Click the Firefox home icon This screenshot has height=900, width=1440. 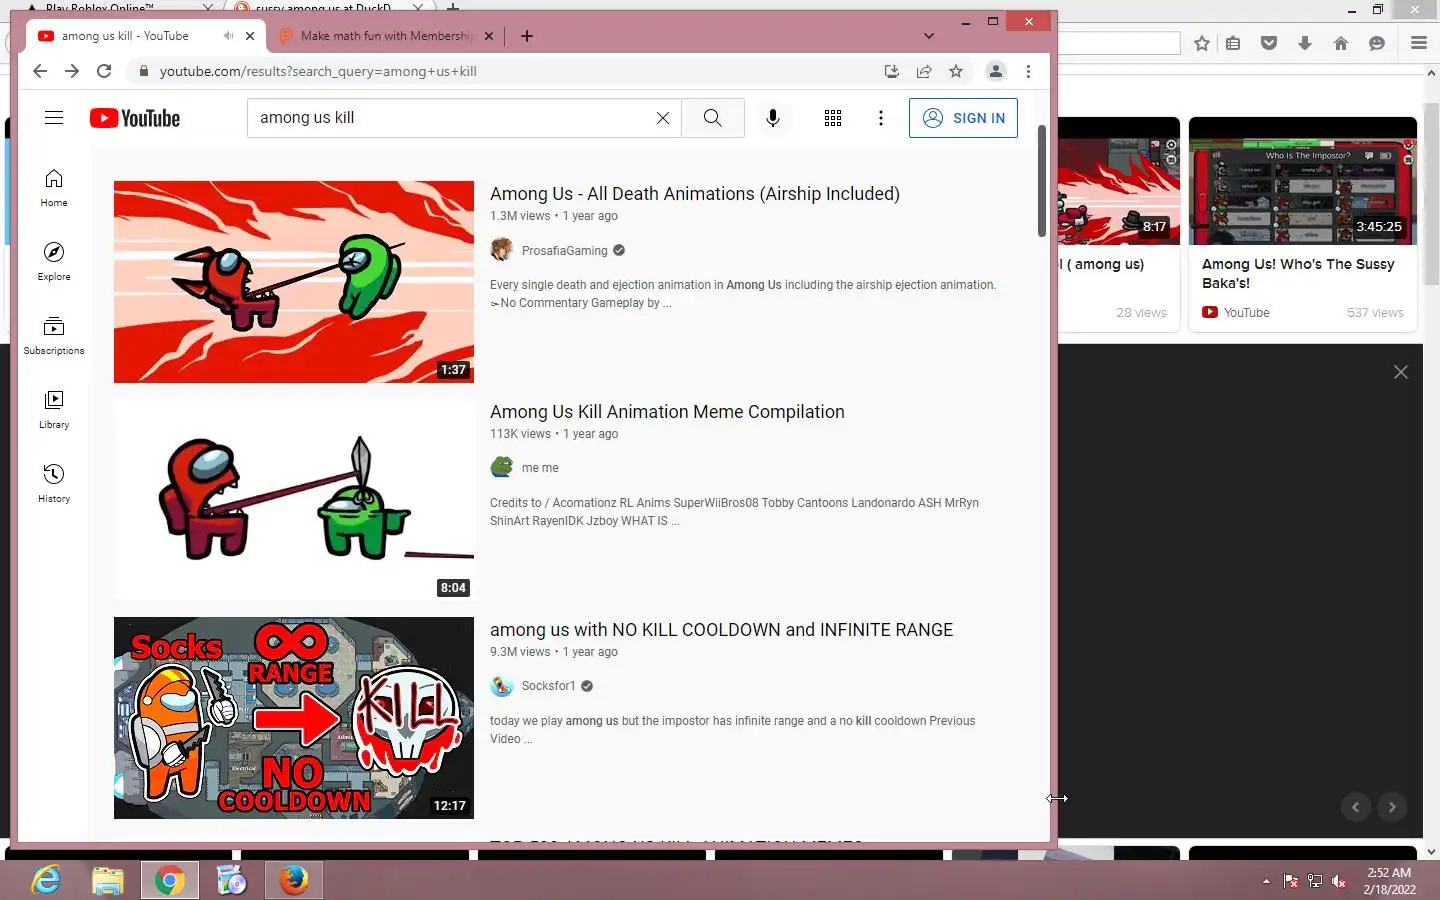pos(1341,43)
